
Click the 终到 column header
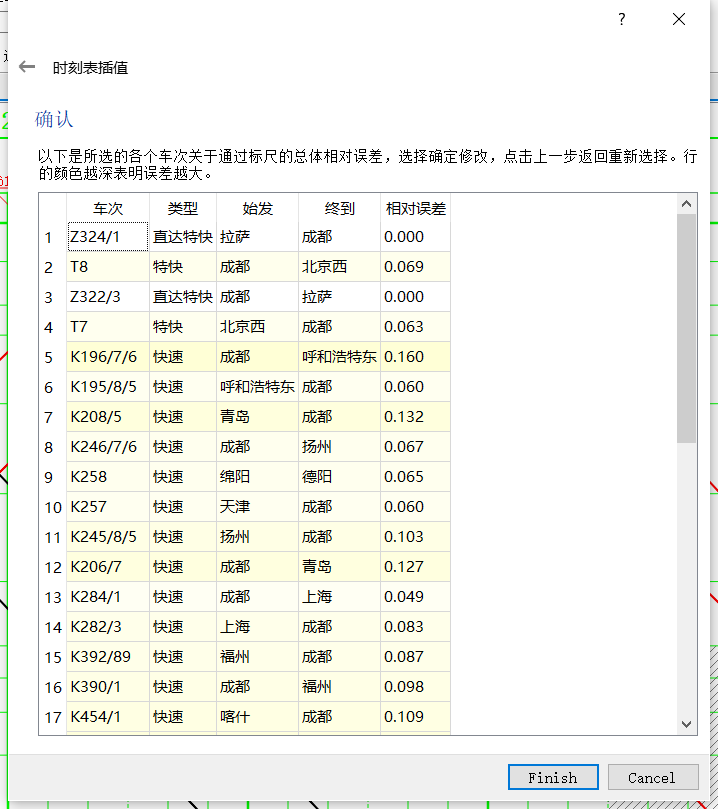click(339, 208)
